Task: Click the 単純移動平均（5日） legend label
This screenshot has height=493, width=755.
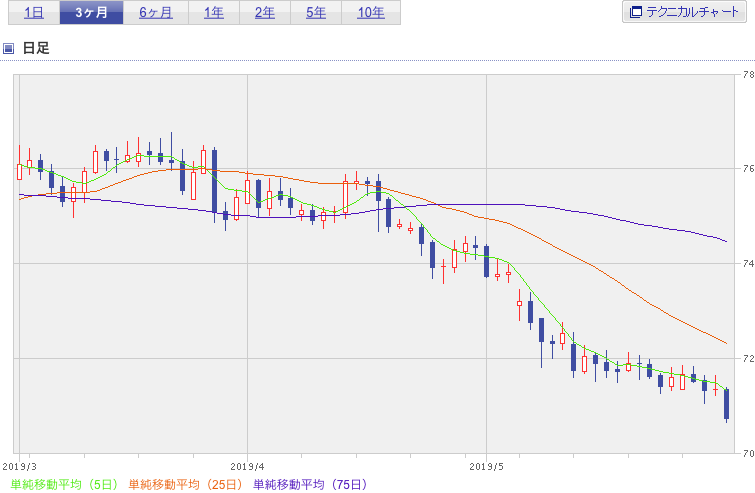Action: coord(64,484)
